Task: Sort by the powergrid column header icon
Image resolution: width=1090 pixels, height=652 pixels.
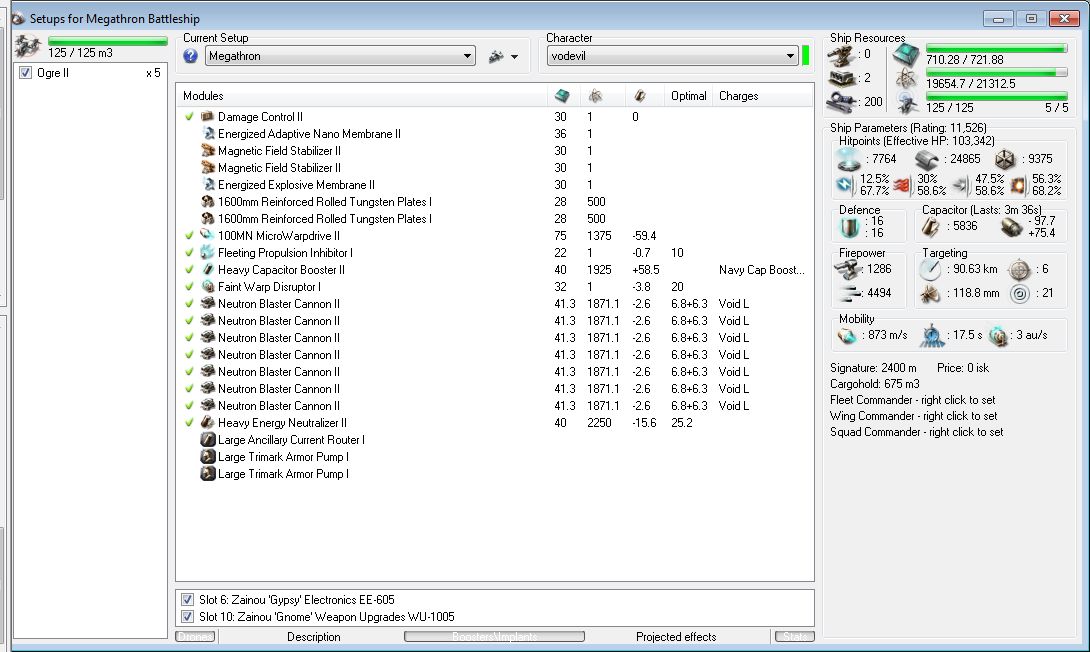Action: (595, 96)
